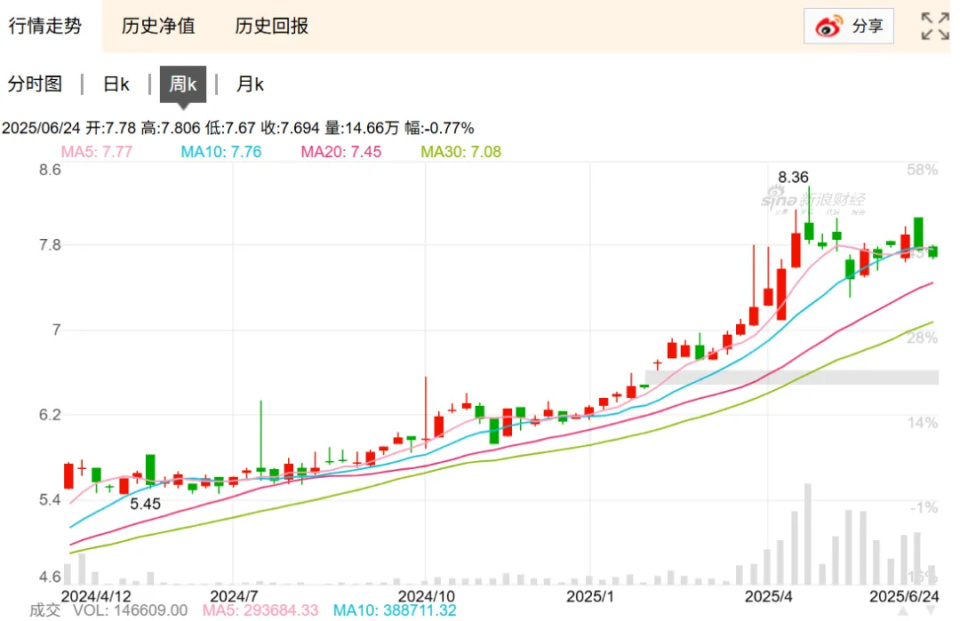Select the 周k chart view
Viewport: 960px width, 621px height.
point(182,84)
